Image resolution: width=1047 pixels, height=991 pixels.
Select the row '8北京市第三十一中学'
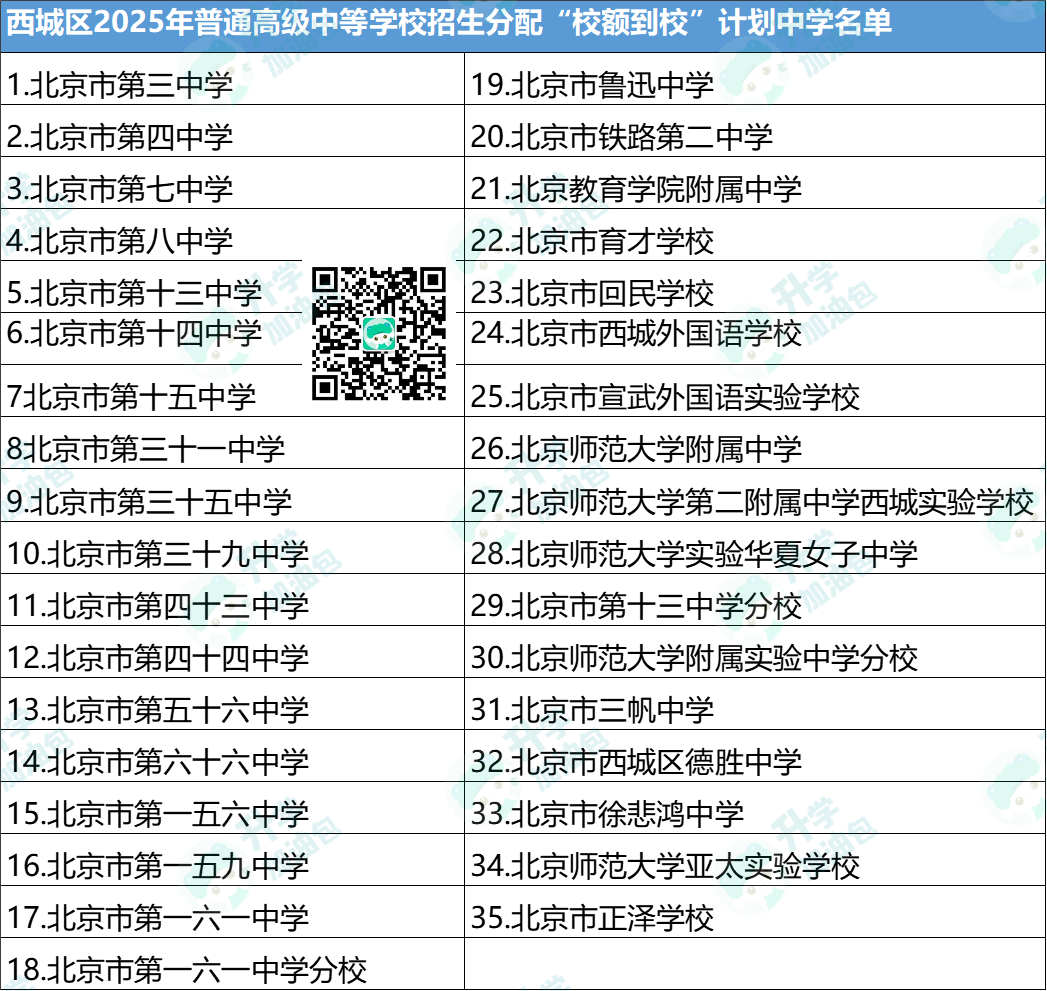(x=232, y=443)
